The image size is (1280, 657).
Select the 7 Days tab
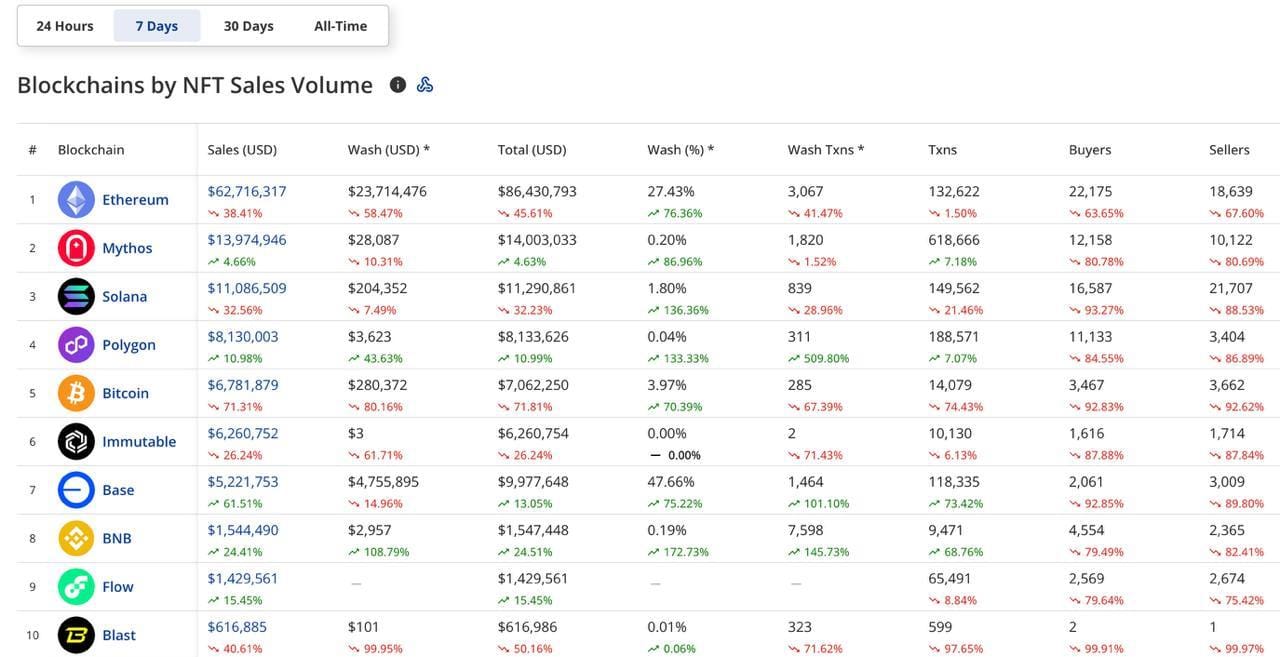click(x=157, y=26)
